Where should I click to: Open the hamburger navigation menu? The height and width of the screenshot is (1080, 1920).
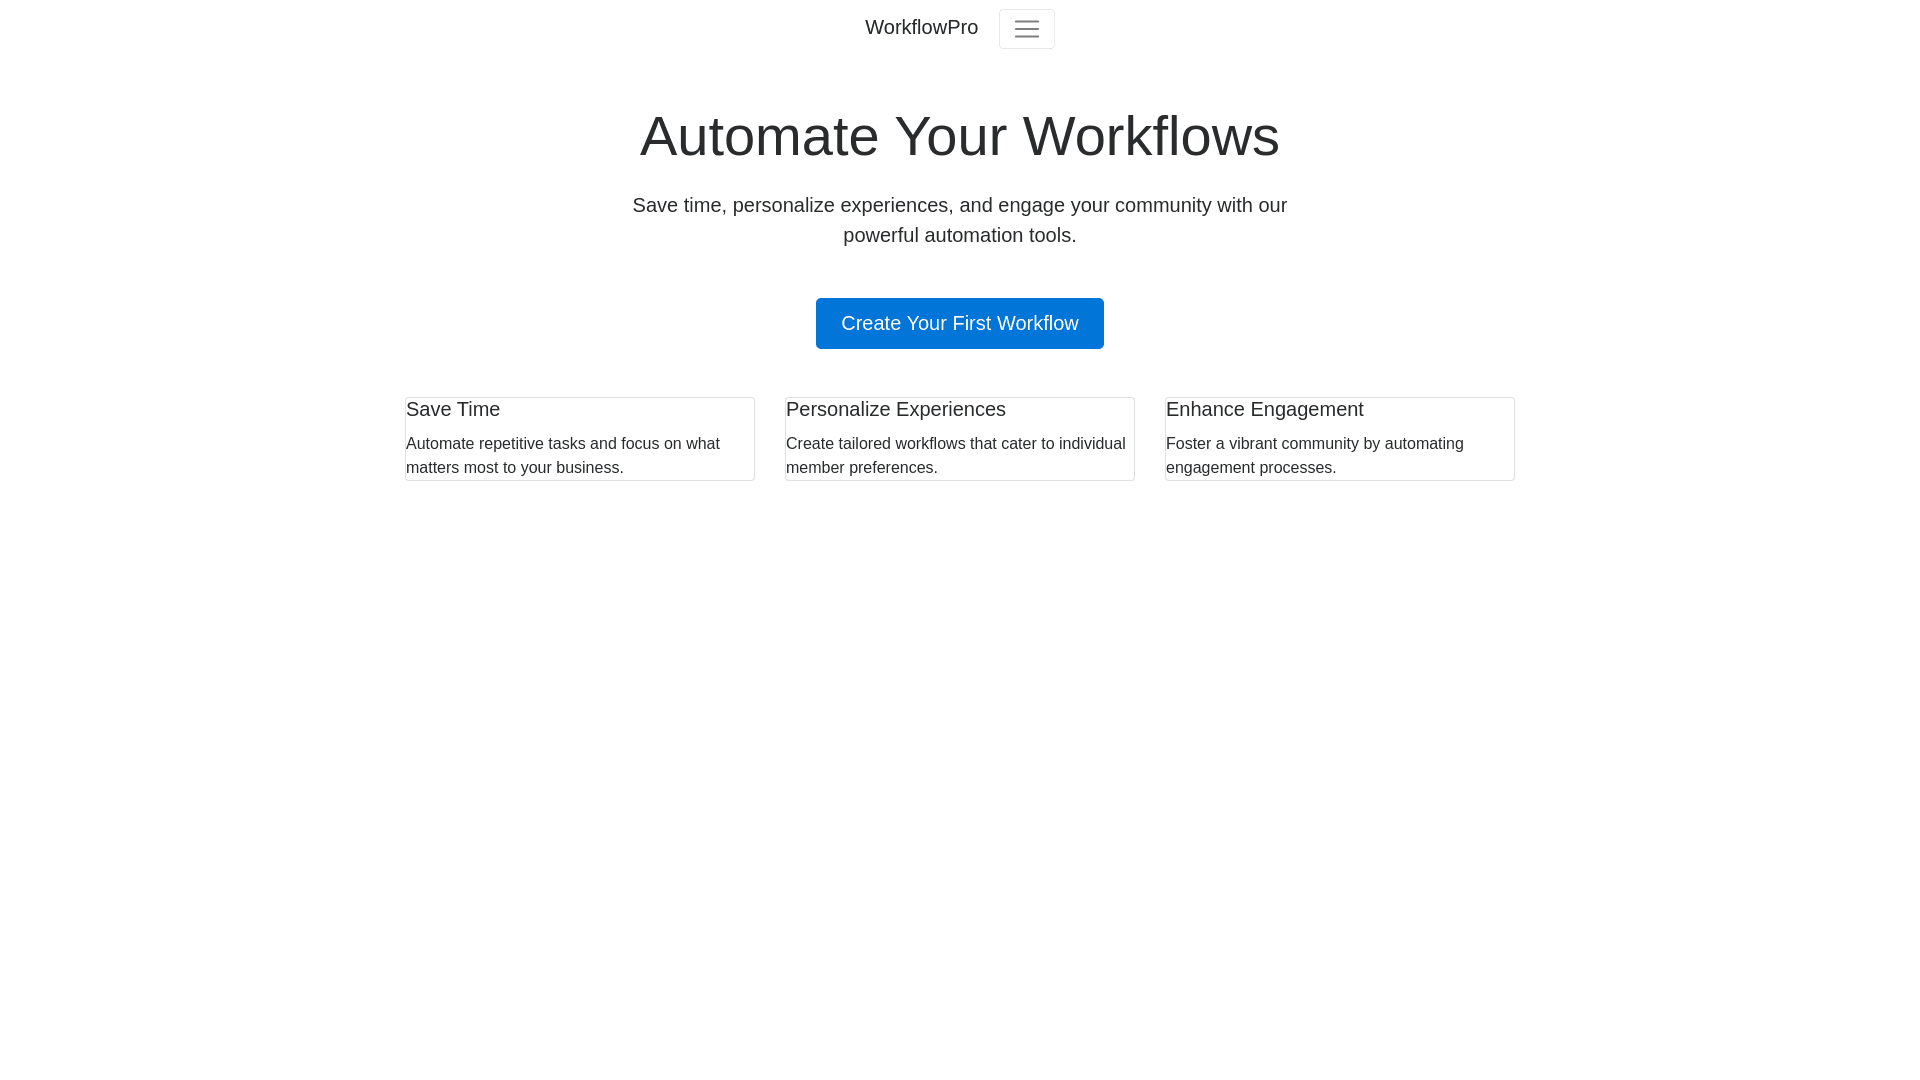coord(1026,29)
